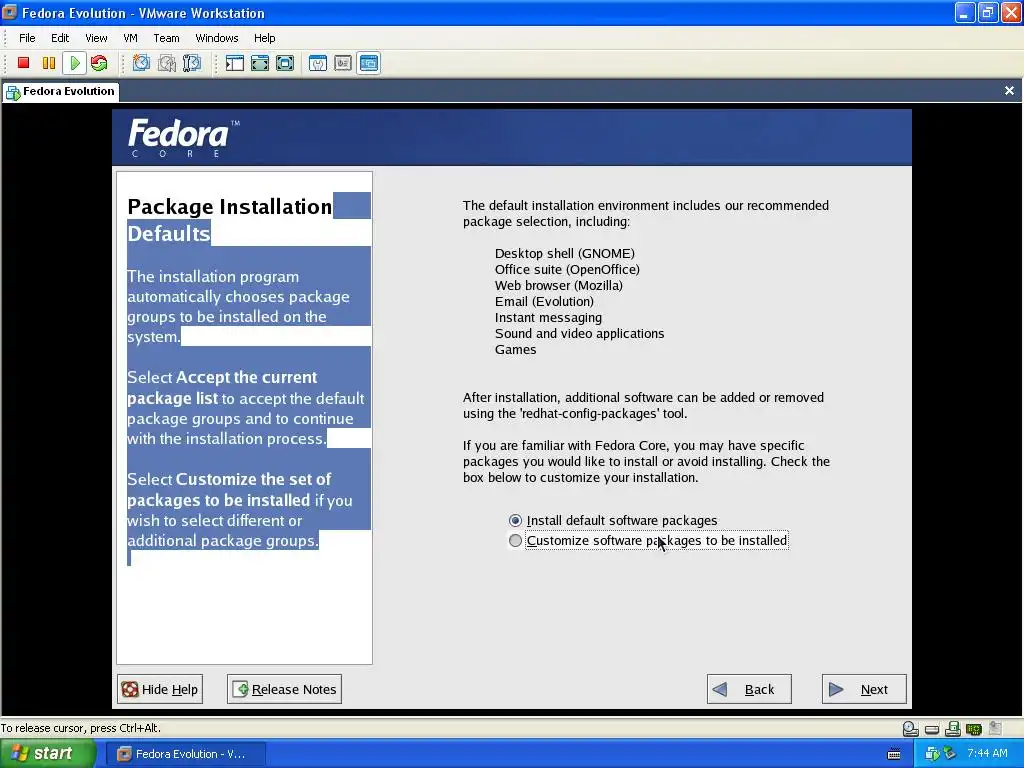Open the VM menu
The image size is (1024, 768).
(x=130, y=38)
